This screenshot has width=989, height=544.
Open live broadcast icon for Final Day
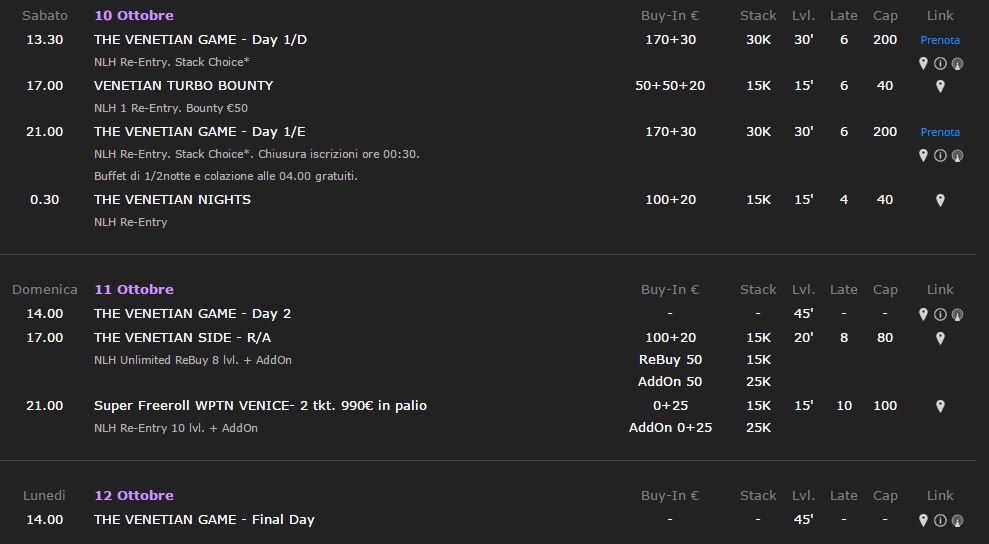point(957,521)
